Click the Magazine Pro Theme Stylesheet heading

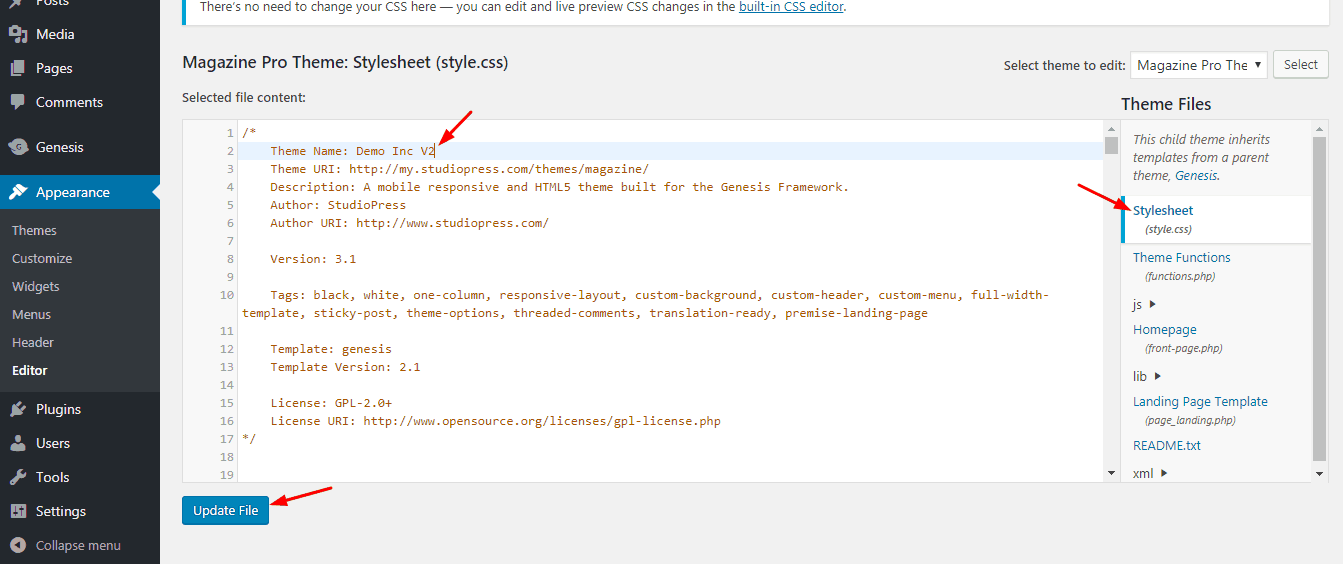[345, 62]
